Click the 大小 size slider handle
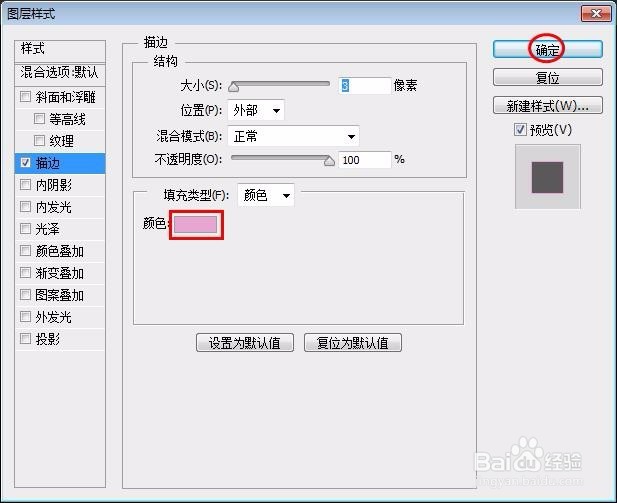This screenshot has height=503, width=617. coord(233,86)
